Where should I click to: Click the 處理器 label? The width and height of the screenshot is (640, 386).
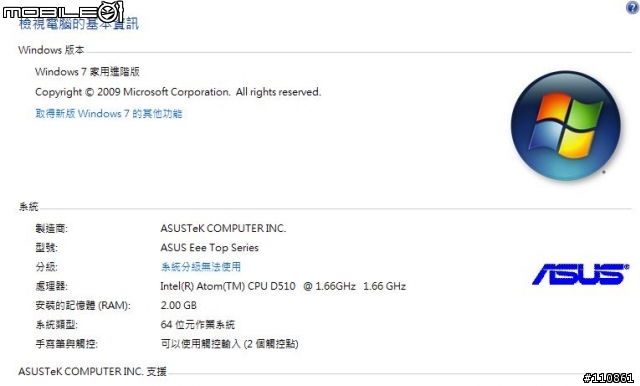point(51,286)
